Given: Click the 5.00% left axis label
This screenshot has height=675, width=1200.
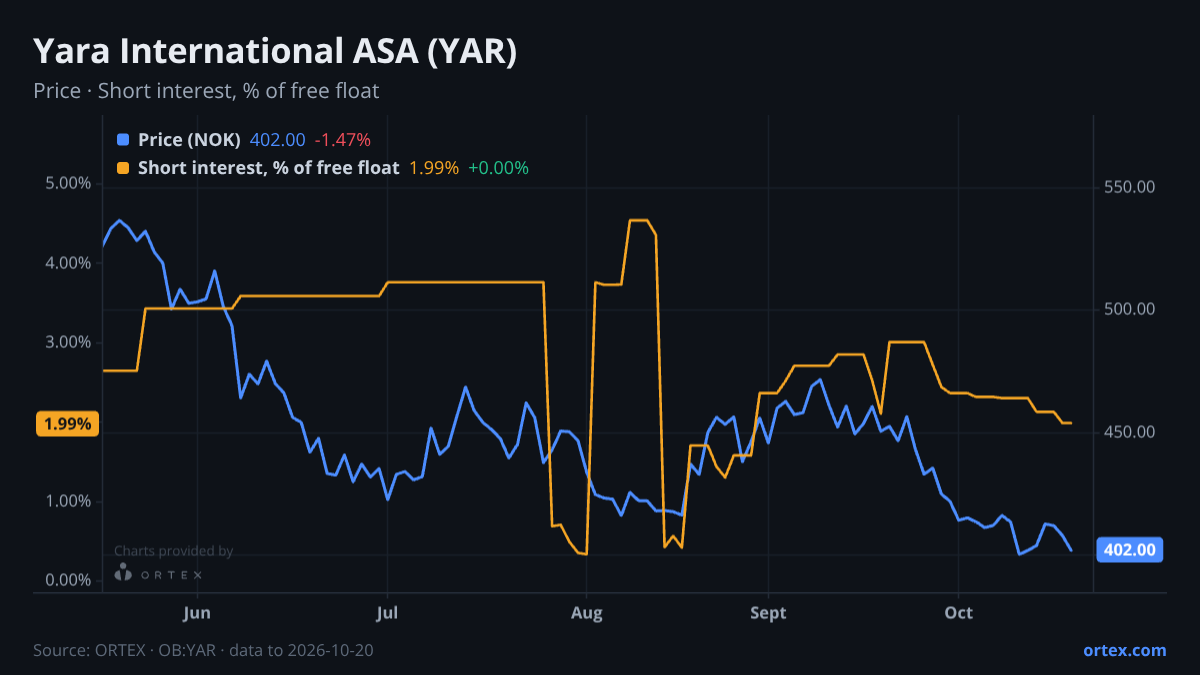Looking at the screenshot, I should tap(69, 184).
